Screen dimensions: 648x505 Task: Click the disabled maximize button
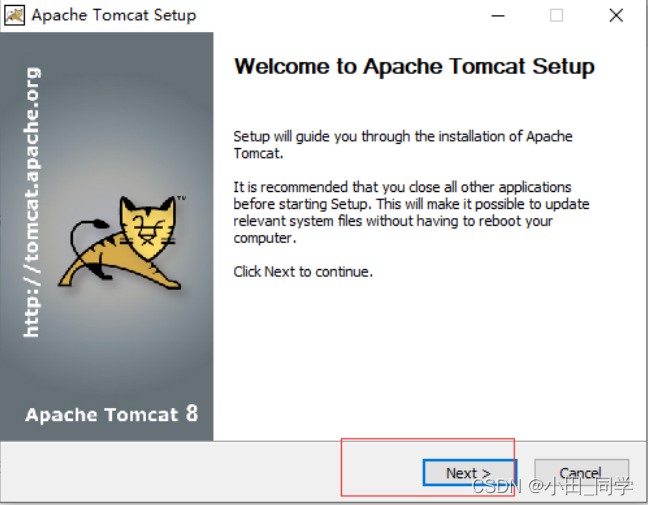click(x=556, y=16)
